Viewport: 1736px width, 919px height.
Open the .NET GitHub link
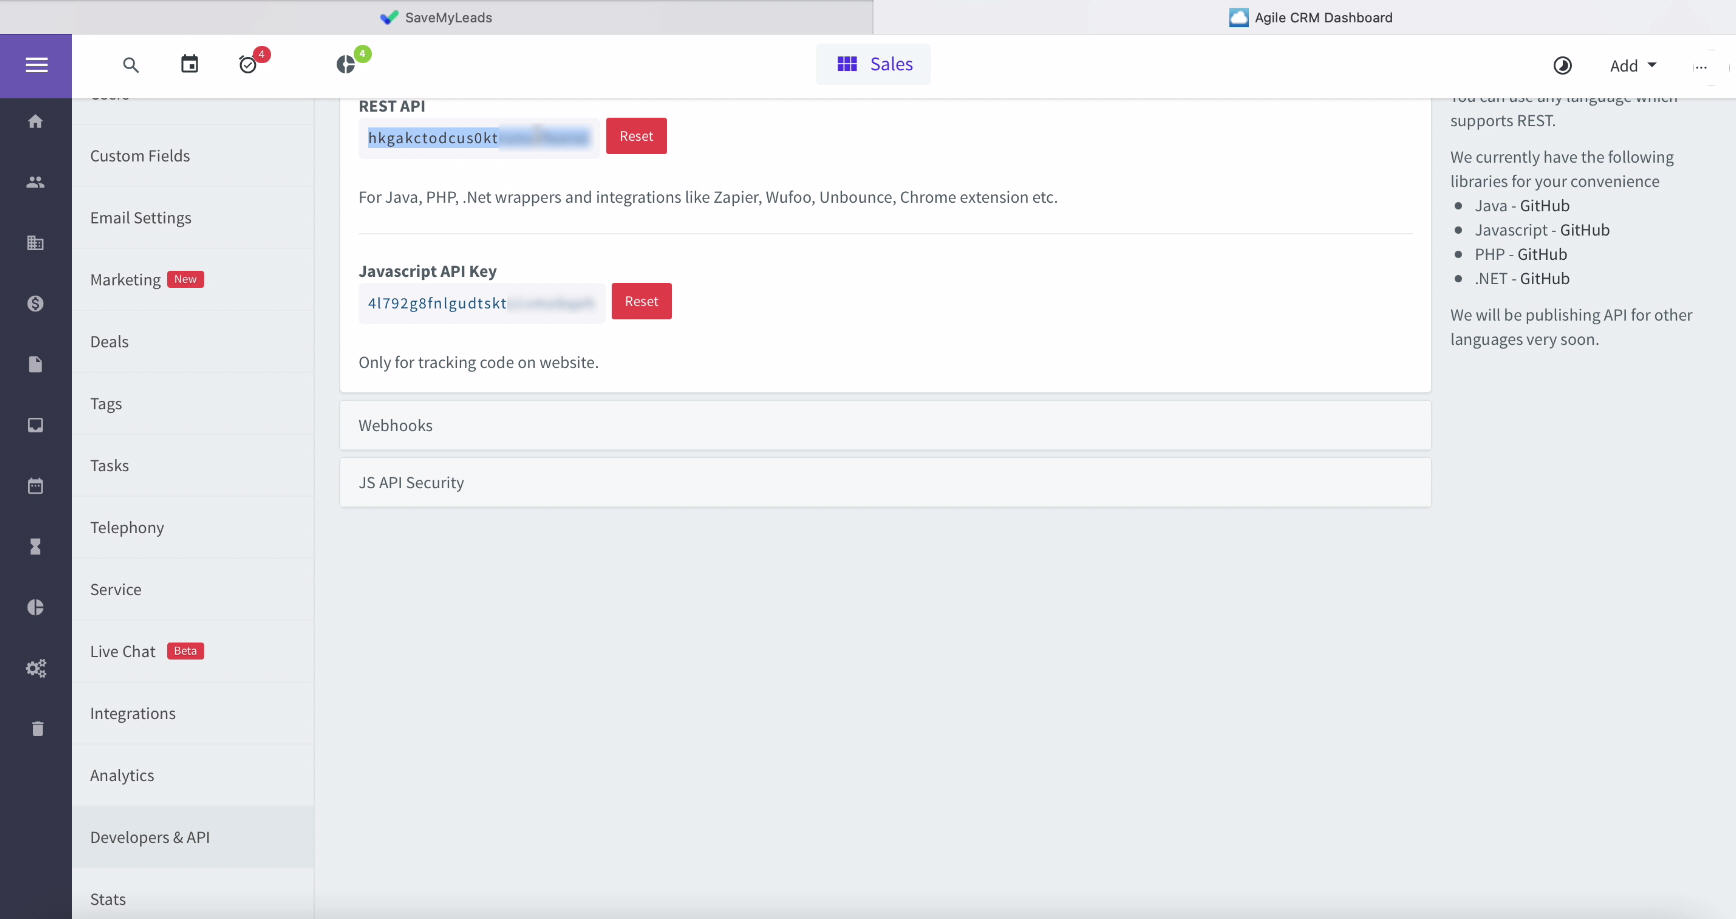[x=1545, y=279]
